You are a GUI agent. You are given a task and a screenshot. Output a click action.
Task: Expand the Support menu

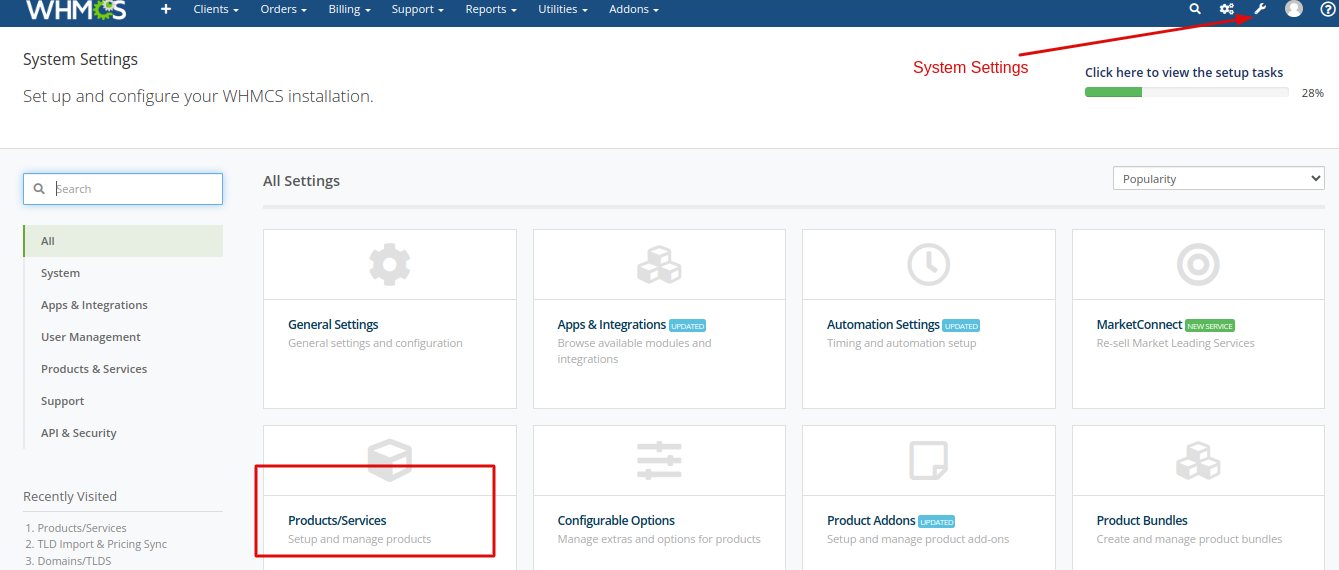(418, 9)
